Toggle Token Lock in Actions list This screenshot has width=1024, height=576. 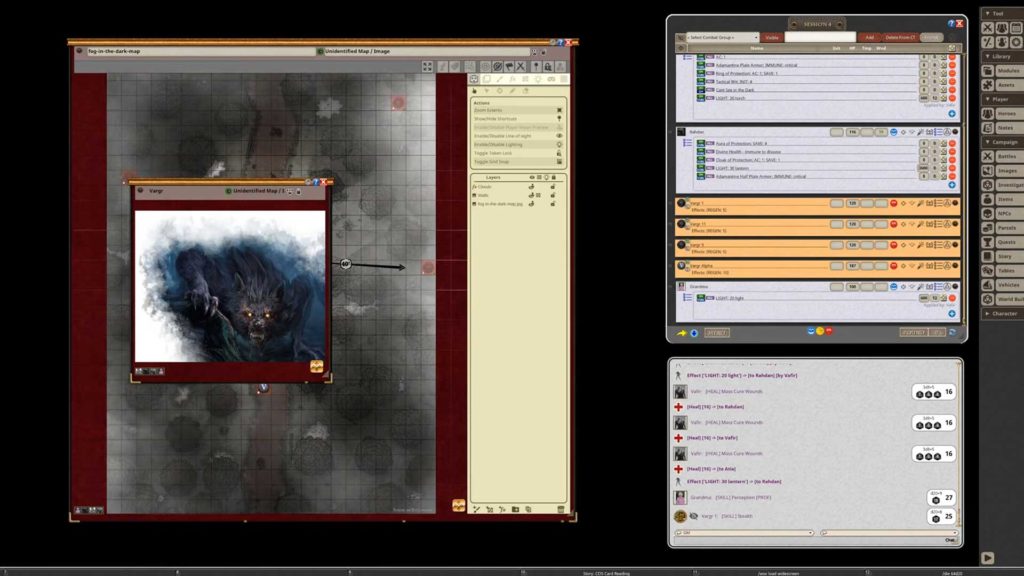click(517, 153)
